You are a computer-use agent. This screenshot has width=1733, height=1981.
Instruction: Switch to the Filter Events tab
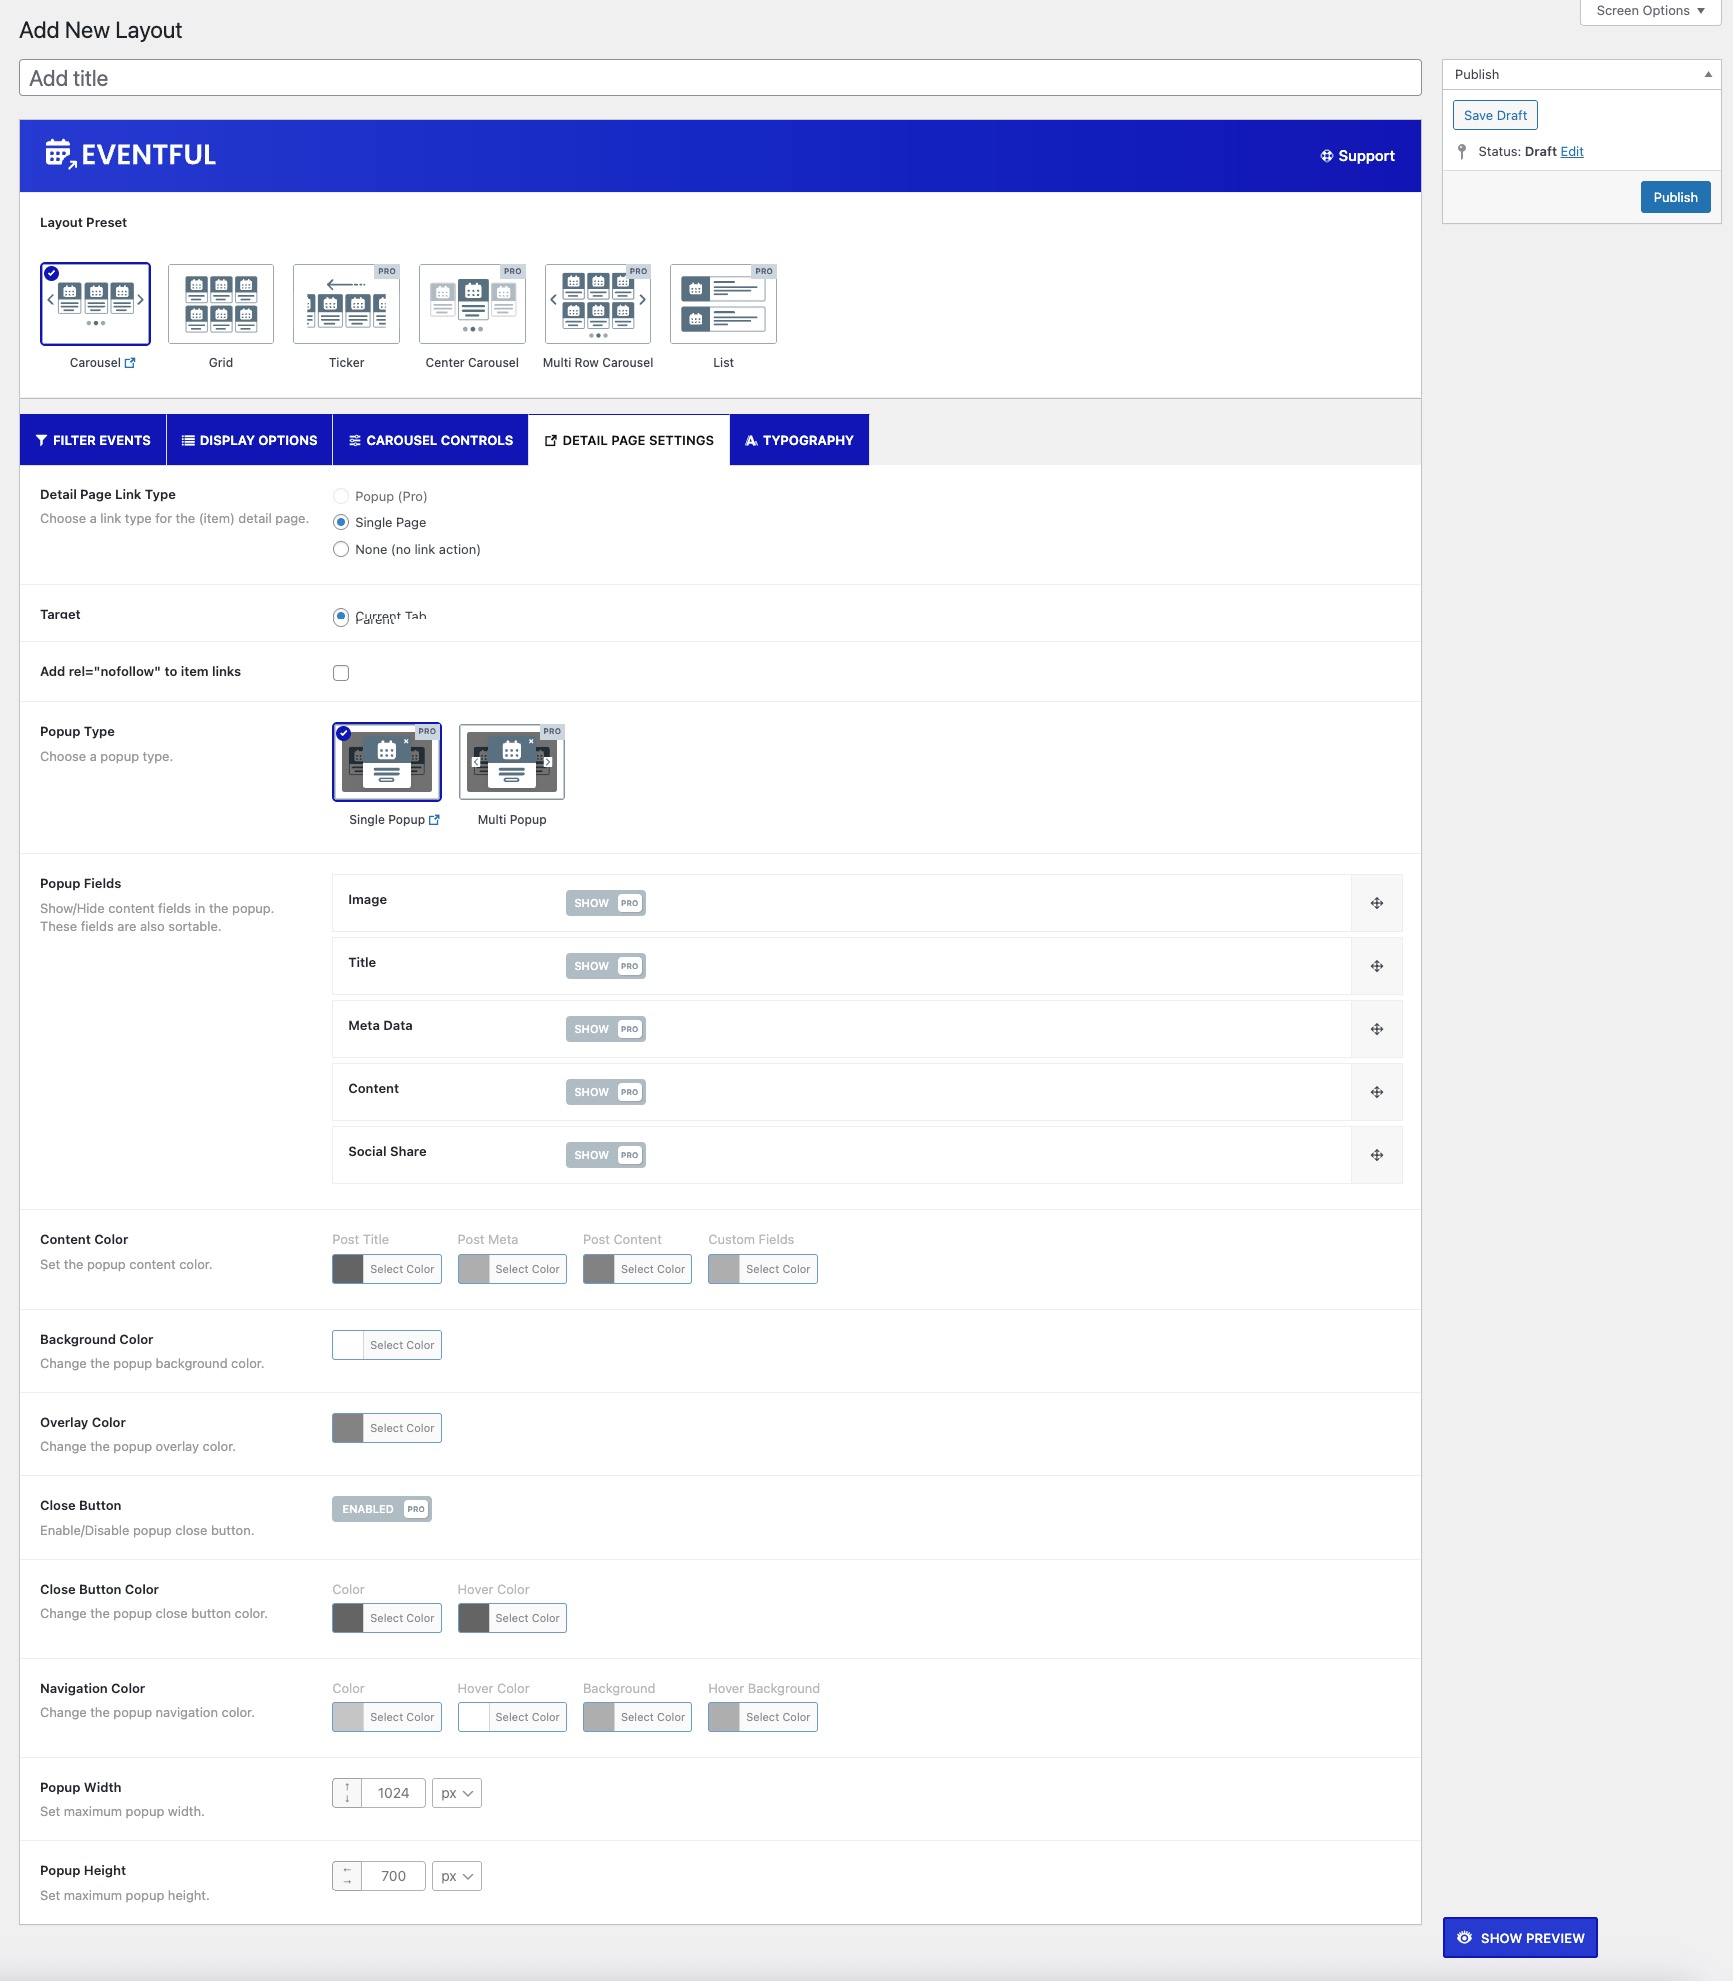[93, 440]
